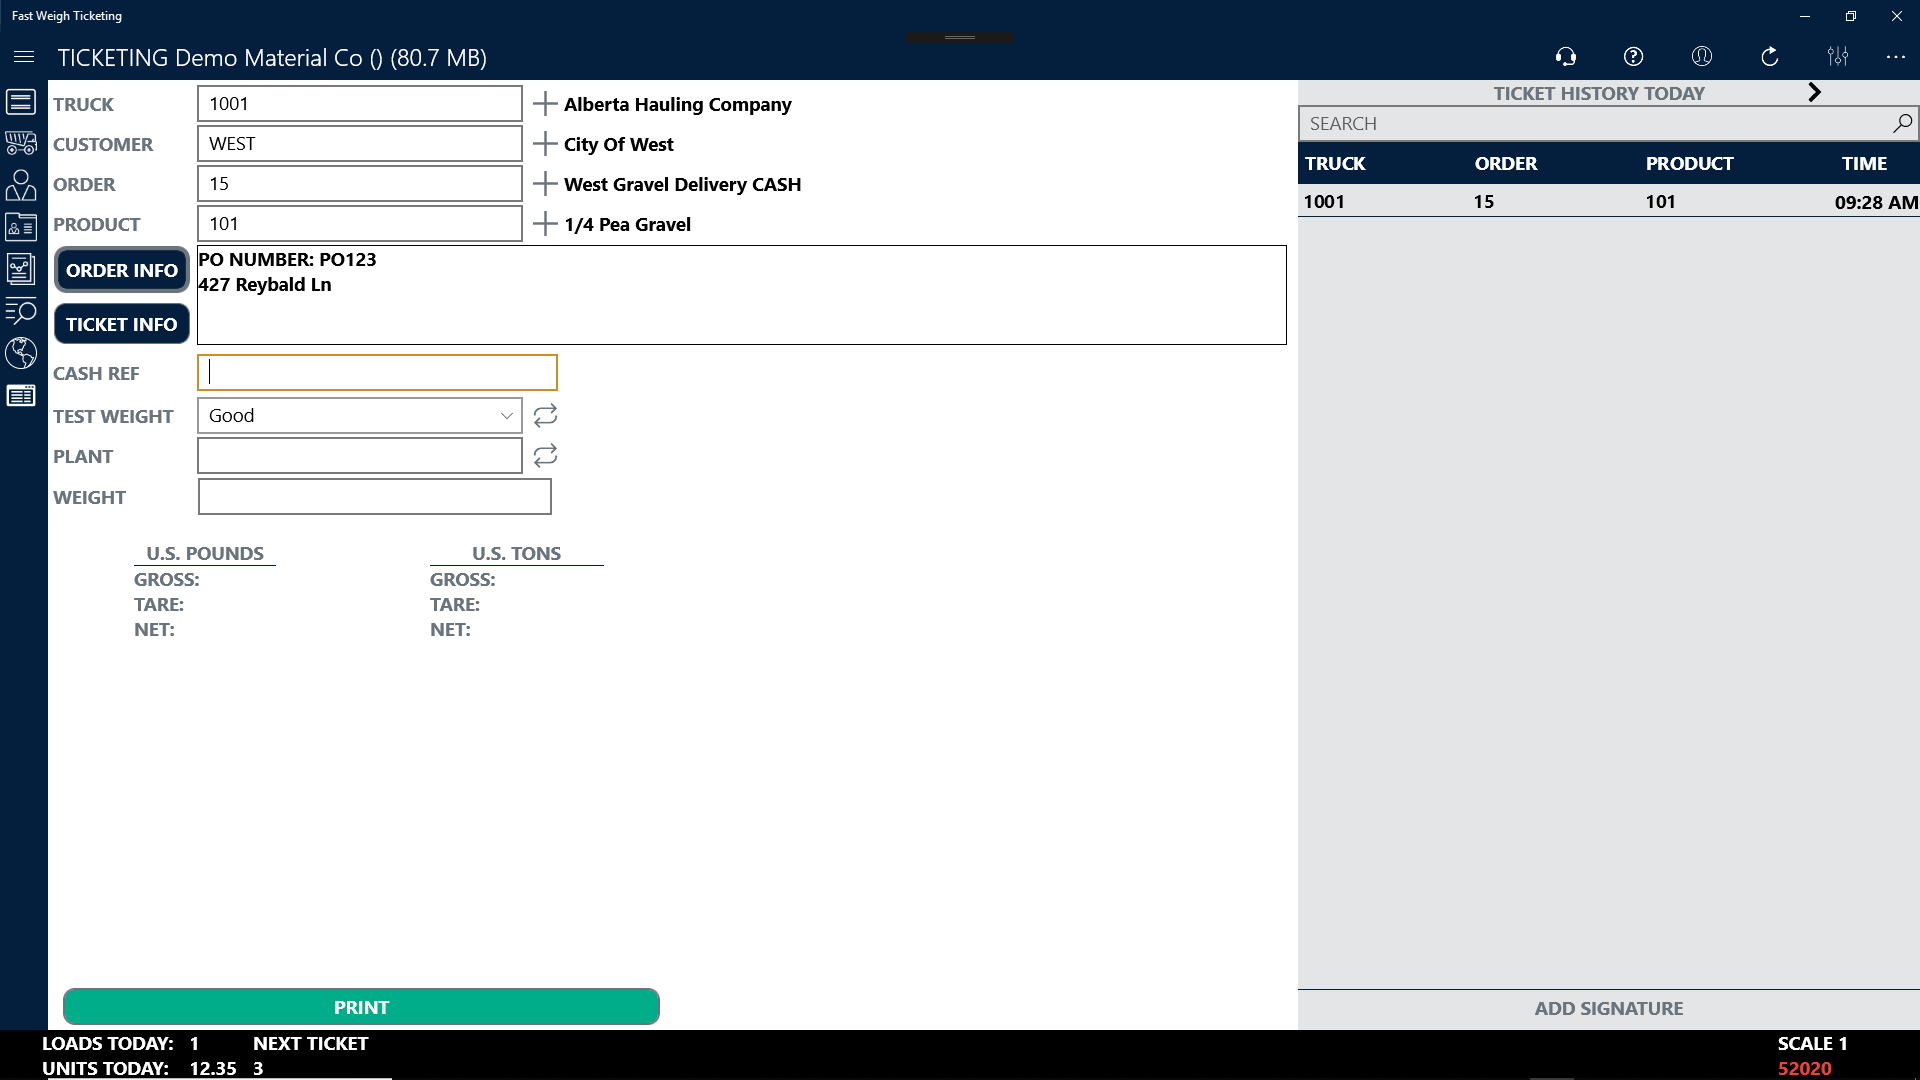1920x1080 pixels.
Task: Click the U.S. TONS heading
Action: click(x=516, y=554)
